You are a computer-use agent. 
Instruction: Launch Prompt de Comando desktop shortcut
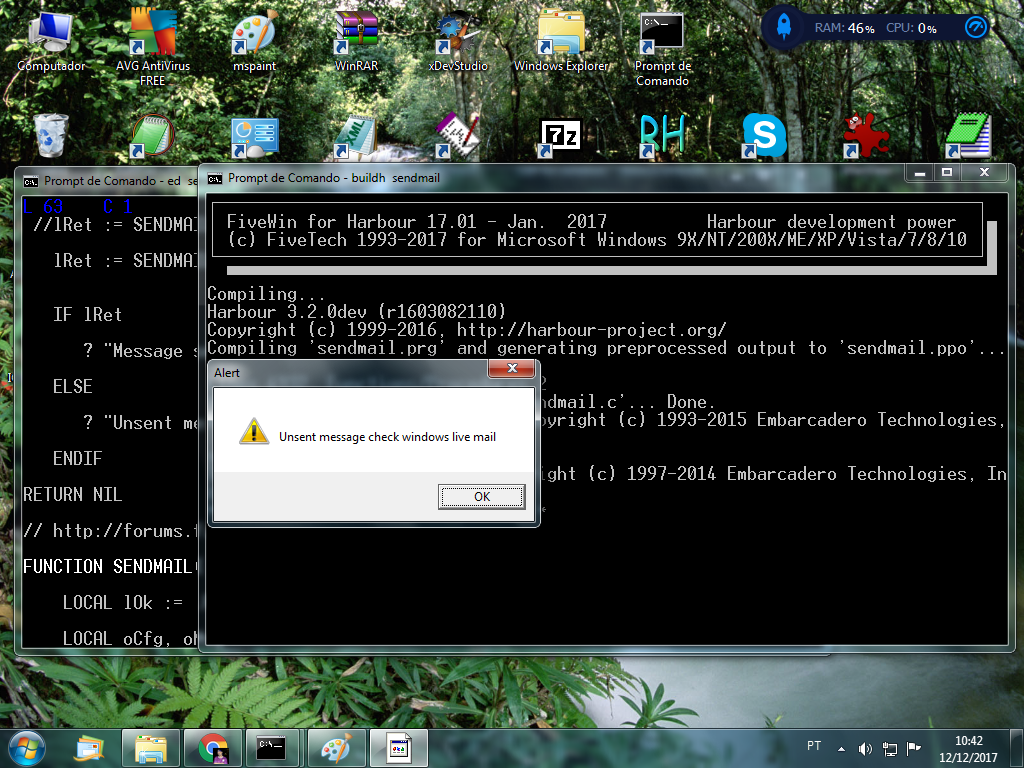(x=662, y=35)
